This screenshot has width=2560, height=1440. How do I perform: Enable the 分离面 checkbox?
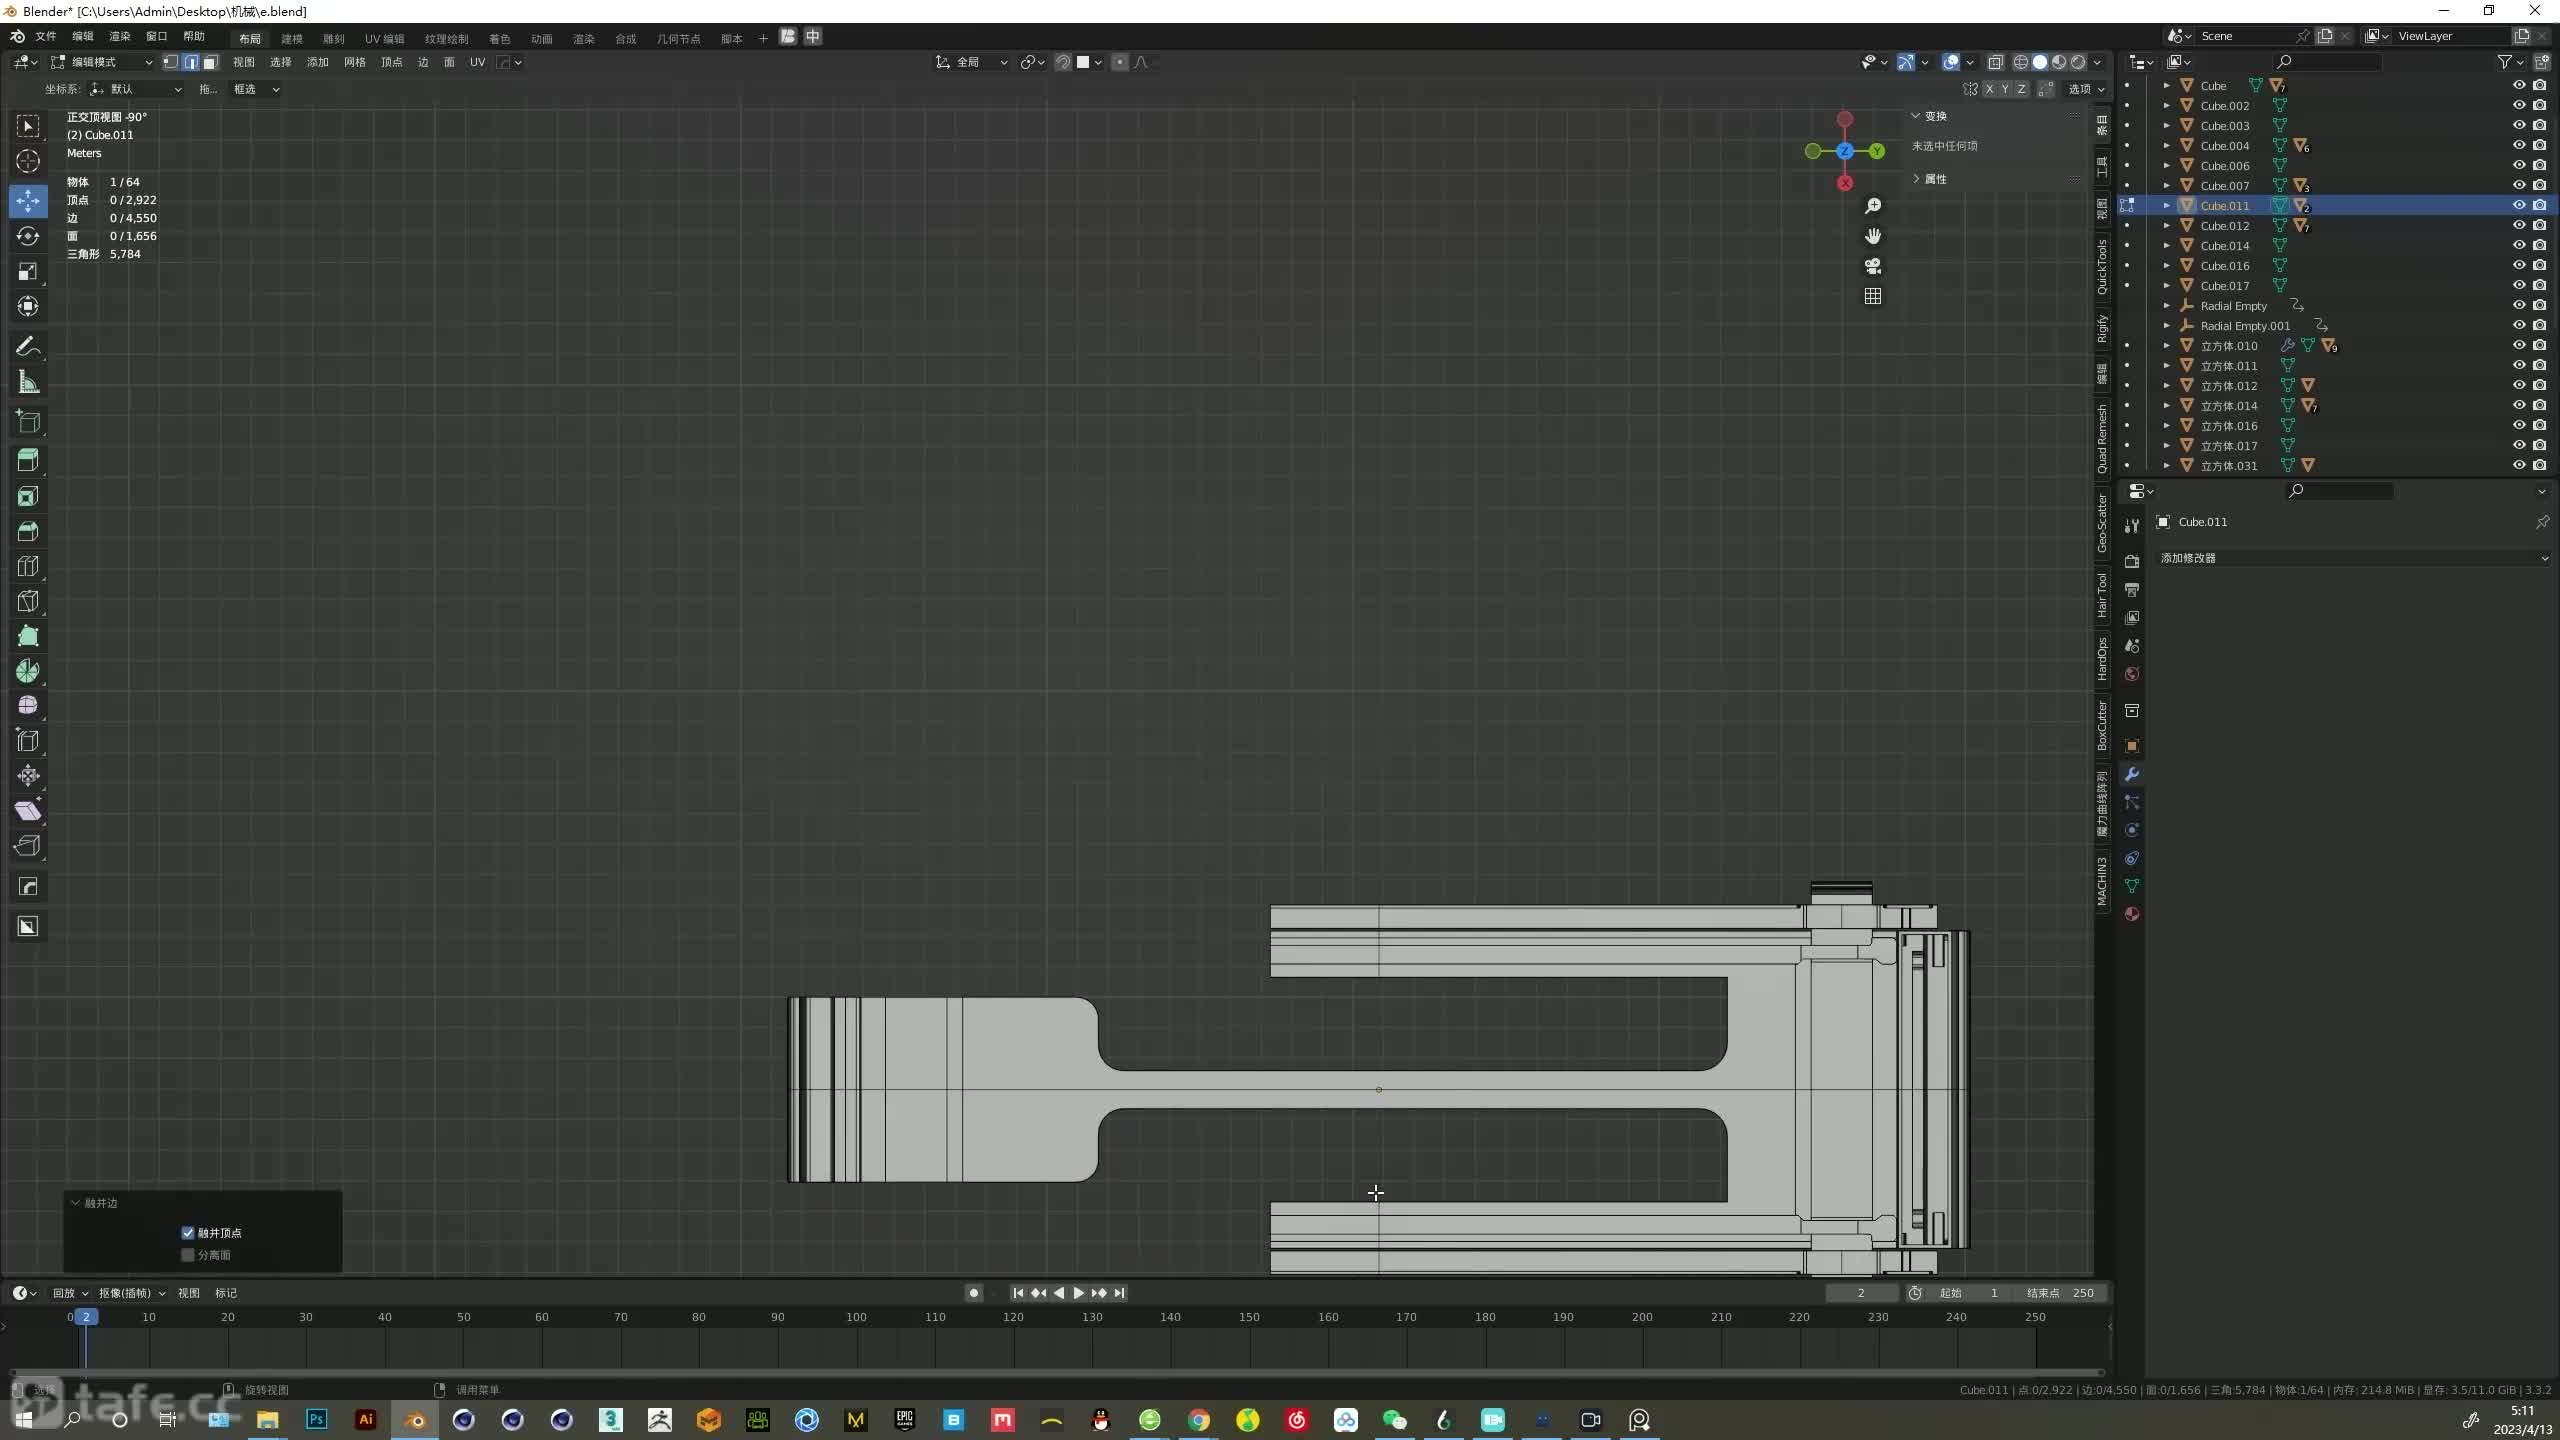(x=188, y=1255)
